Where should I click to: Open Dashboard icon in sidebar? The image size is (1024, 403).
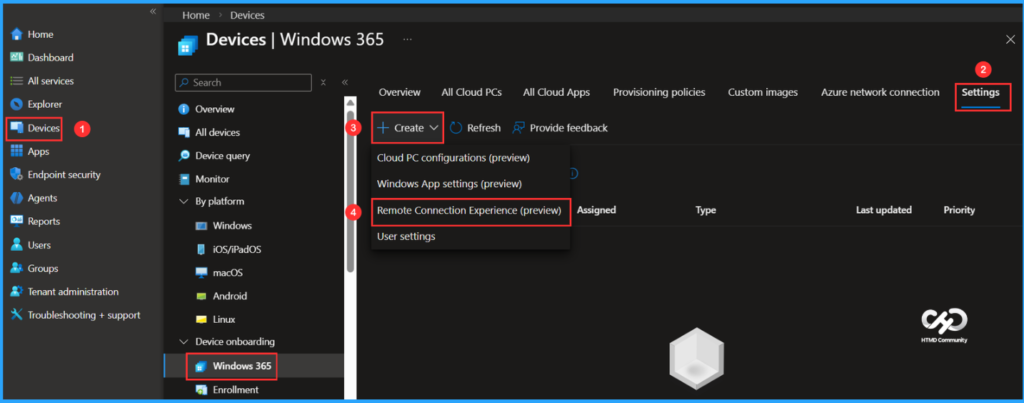(x=17, y=57)
